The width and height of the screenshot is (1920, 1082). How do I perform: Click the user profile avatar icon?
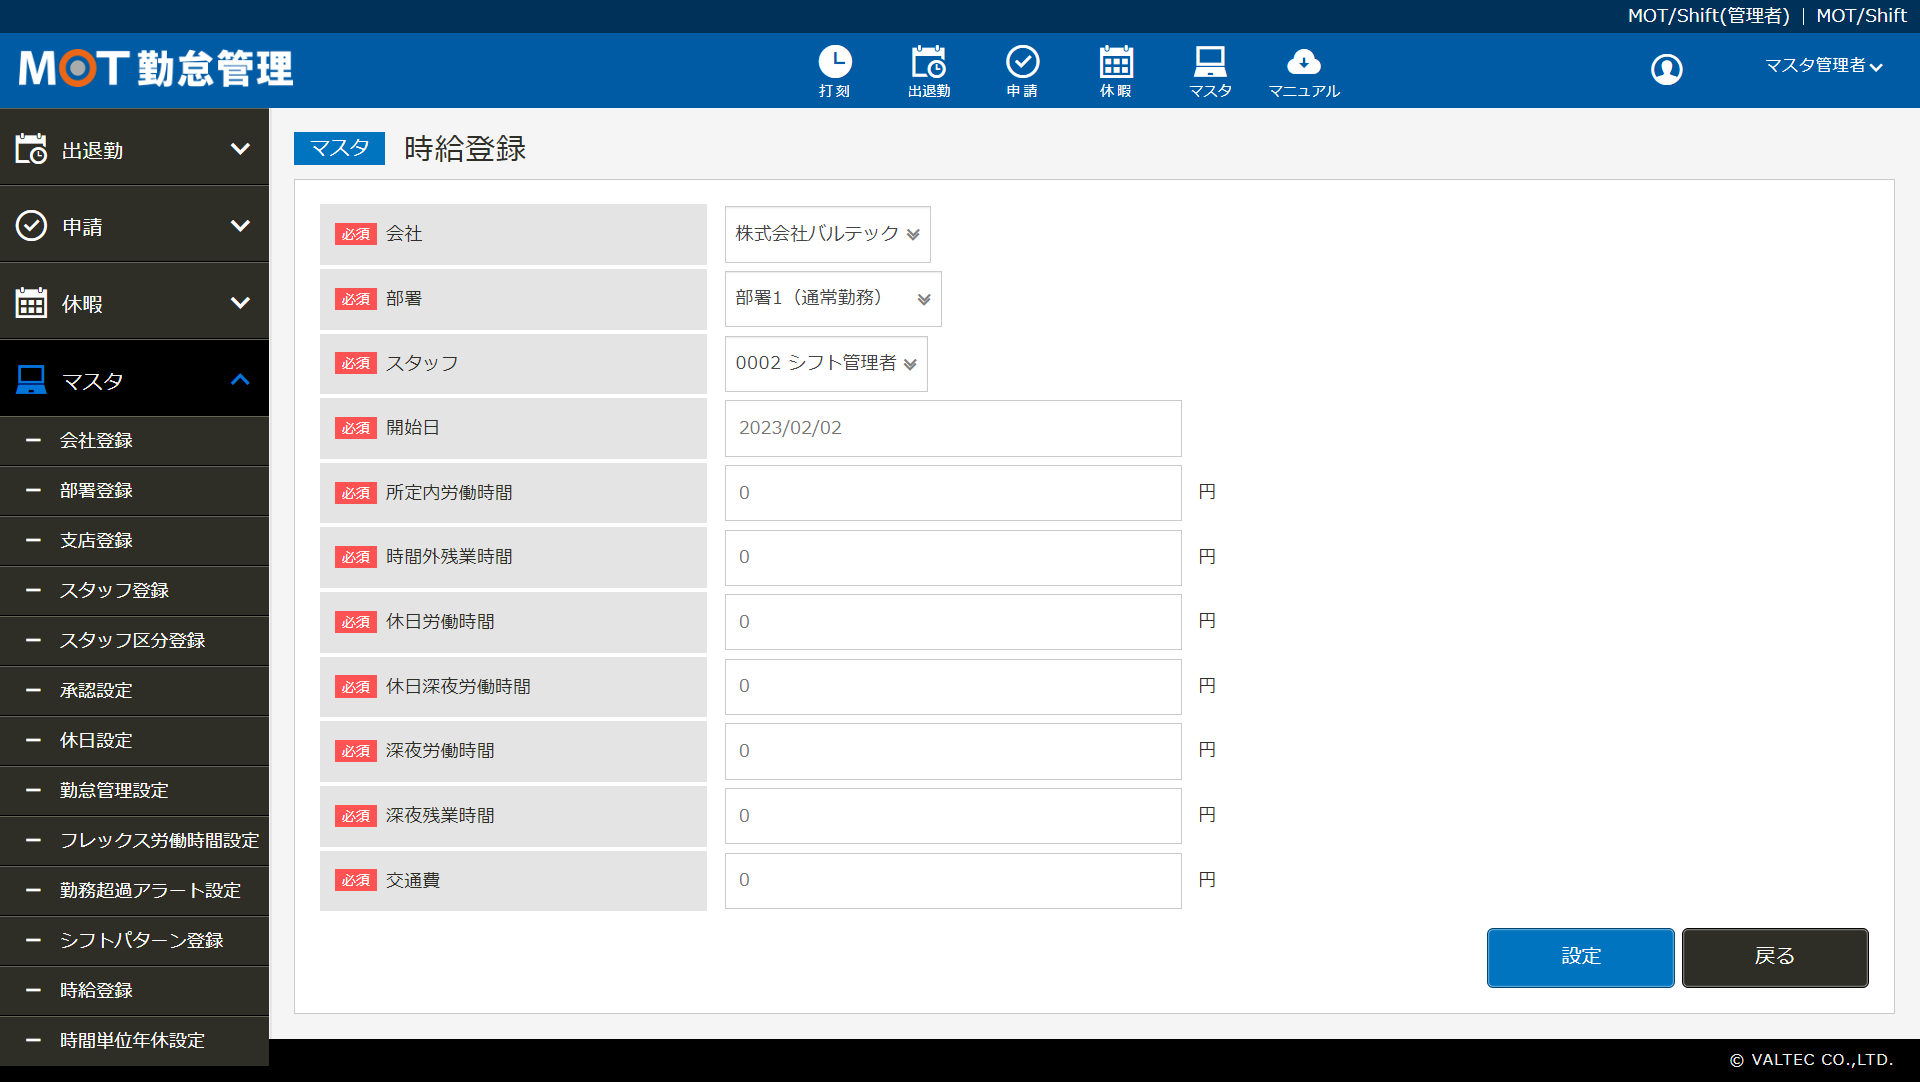pyautogui.click(x=1666, y=69)
